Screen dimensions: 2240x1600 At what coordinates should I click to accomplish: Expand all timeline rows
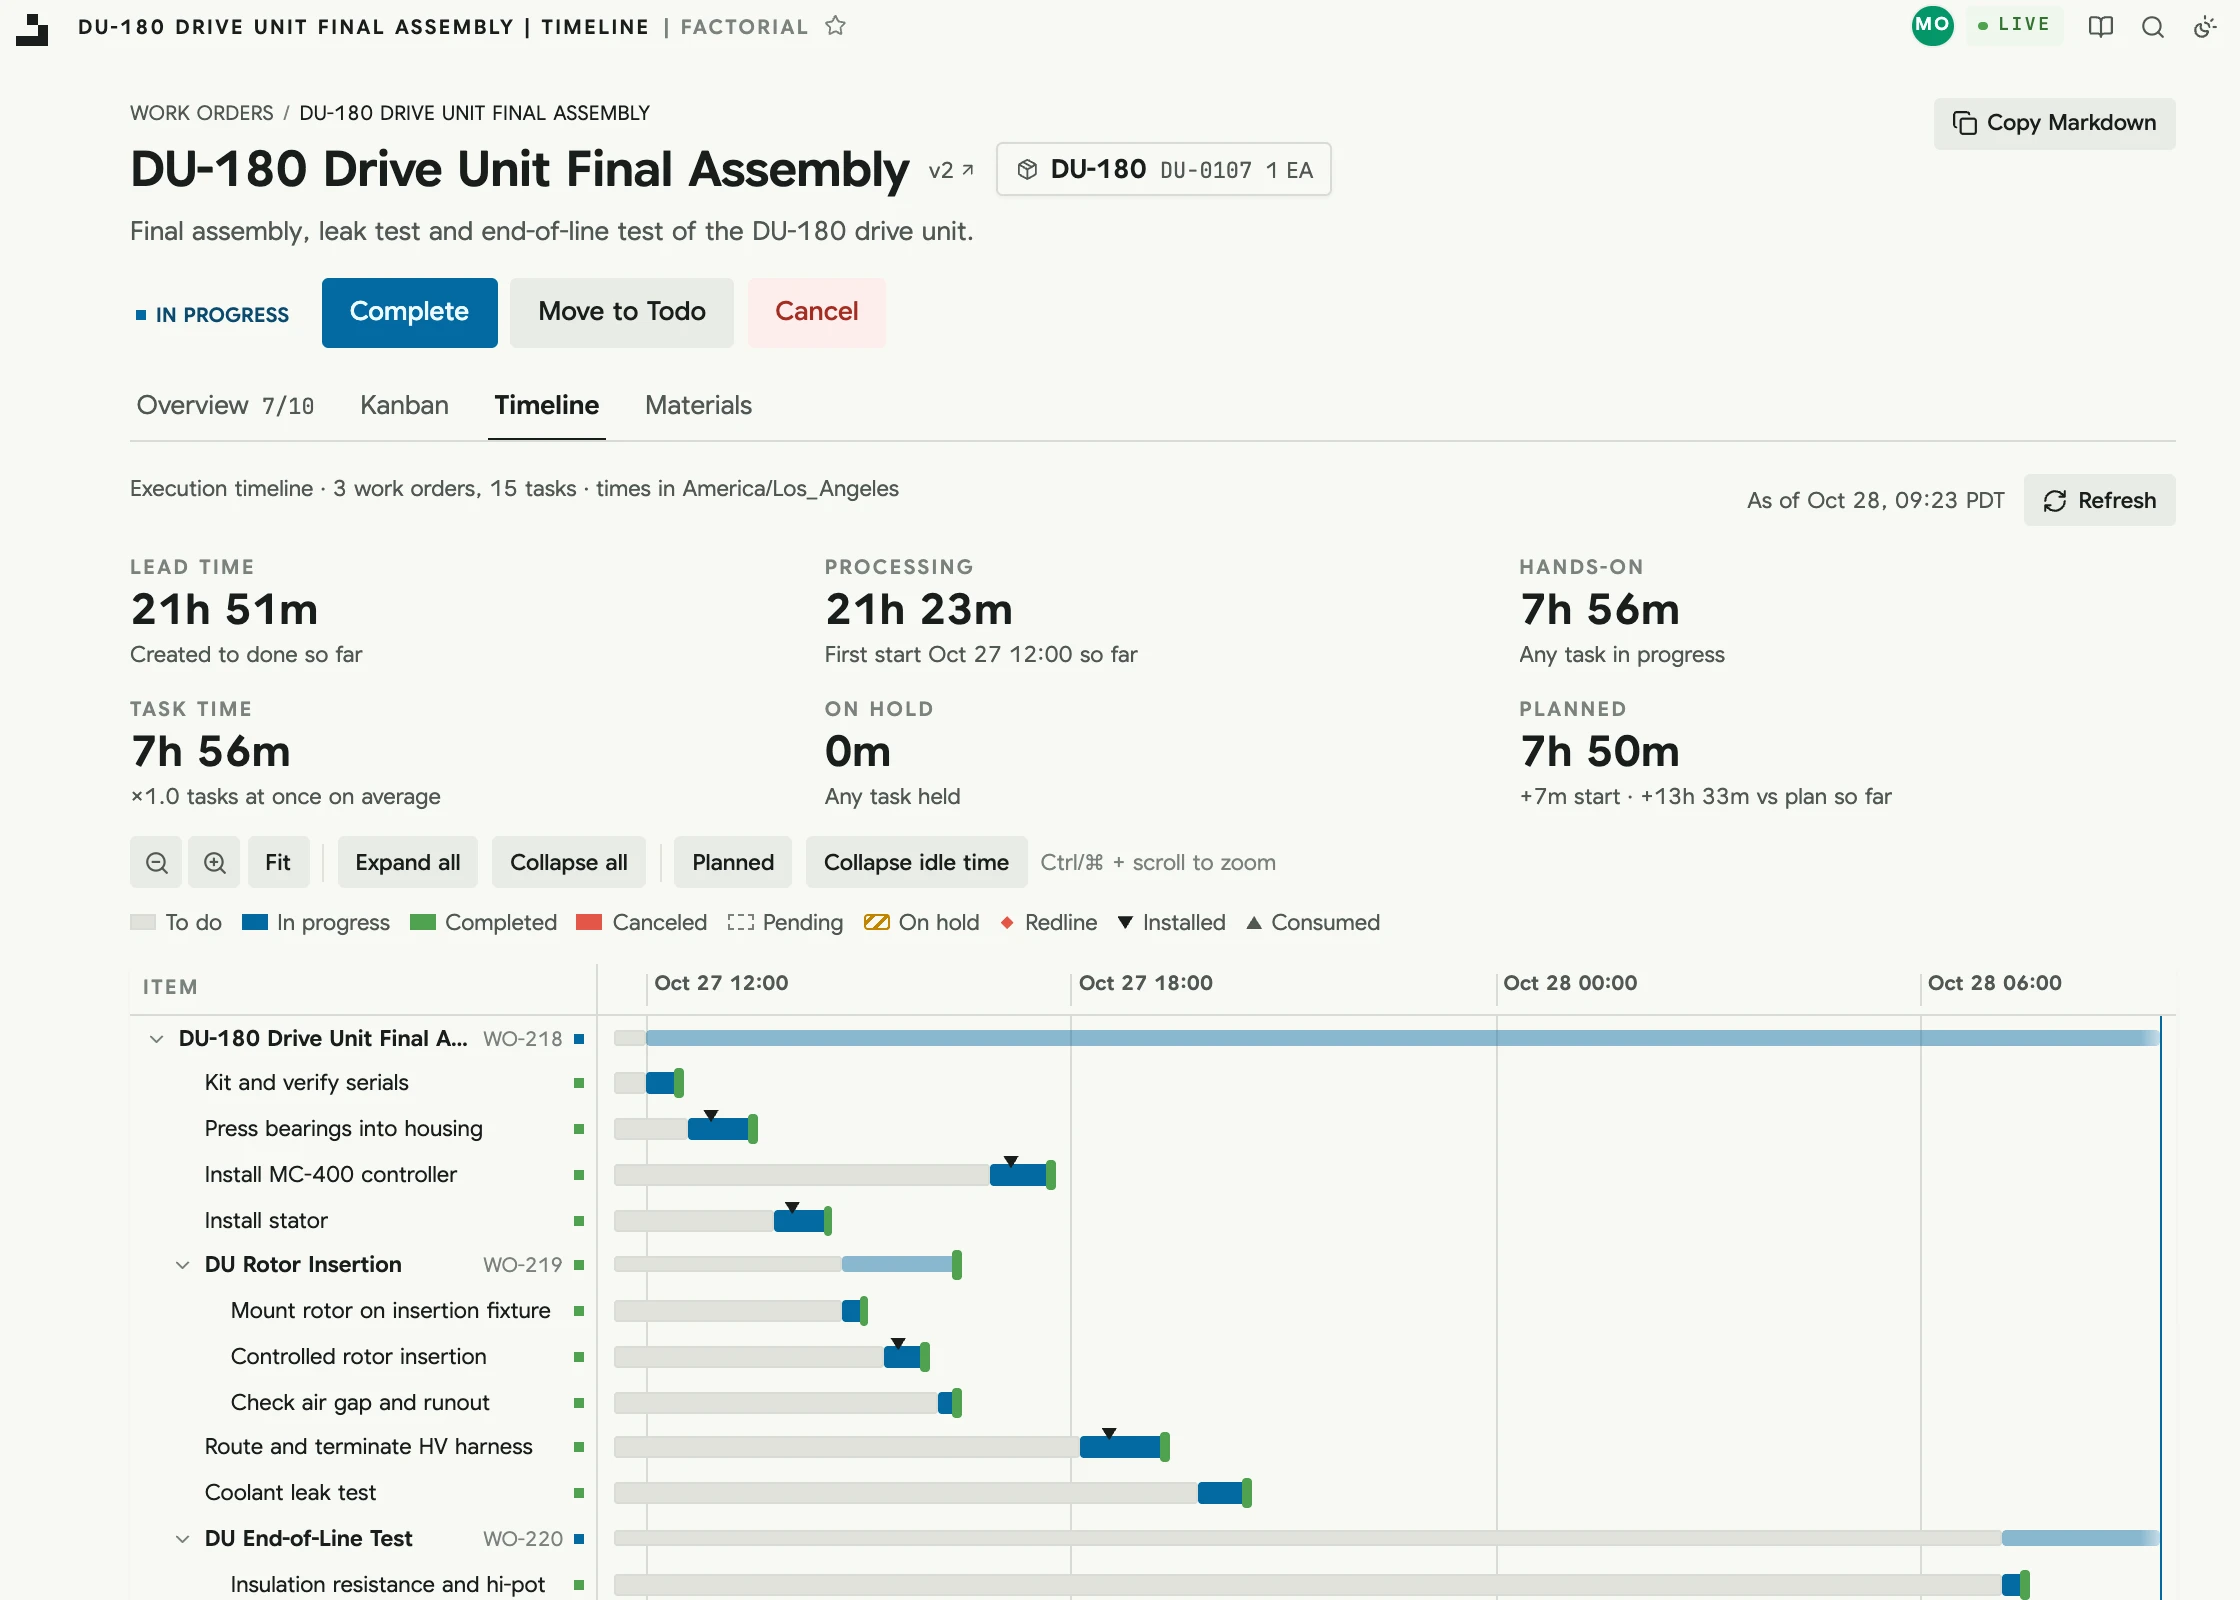[x=407, y=862]
